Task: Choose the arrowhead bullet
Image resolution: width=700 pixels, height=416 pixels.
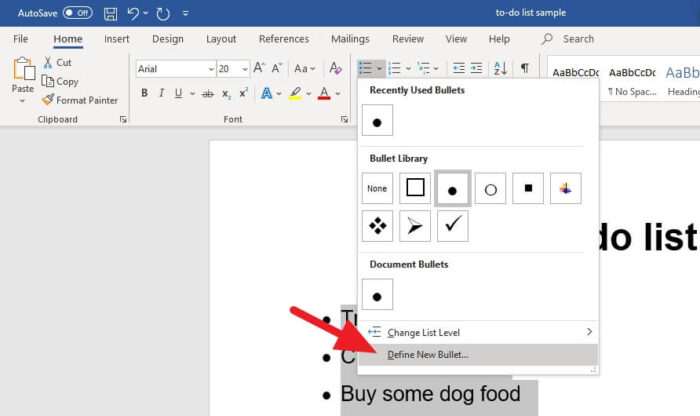Action: pyautogui.click(x=415, y=226)
